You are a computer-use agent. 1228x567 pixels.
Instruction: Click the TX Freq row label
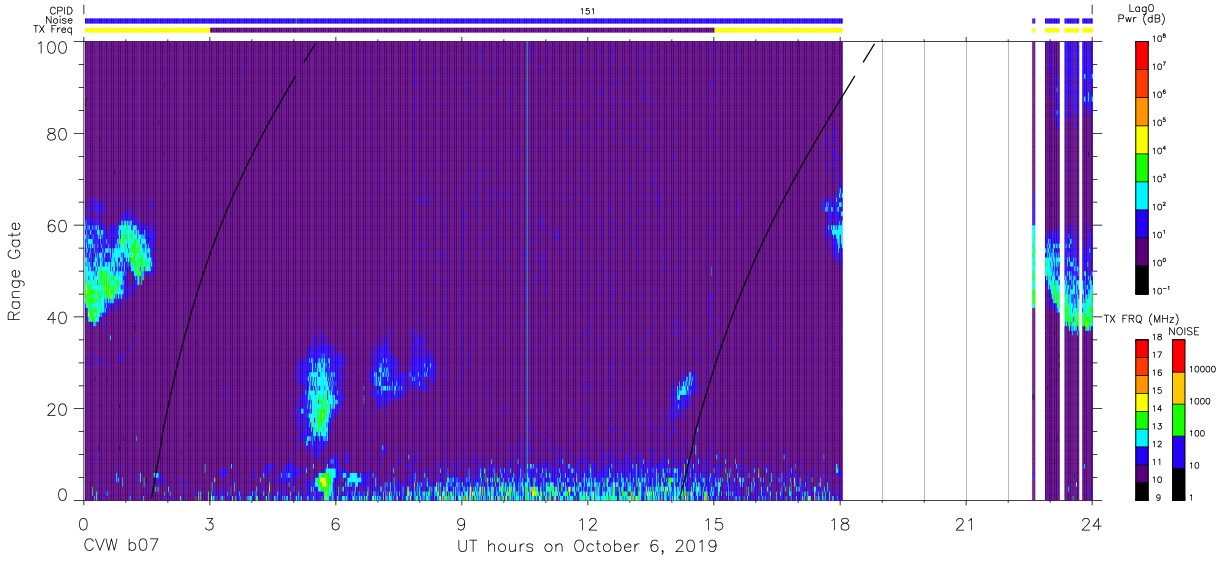tap(54, 30)
